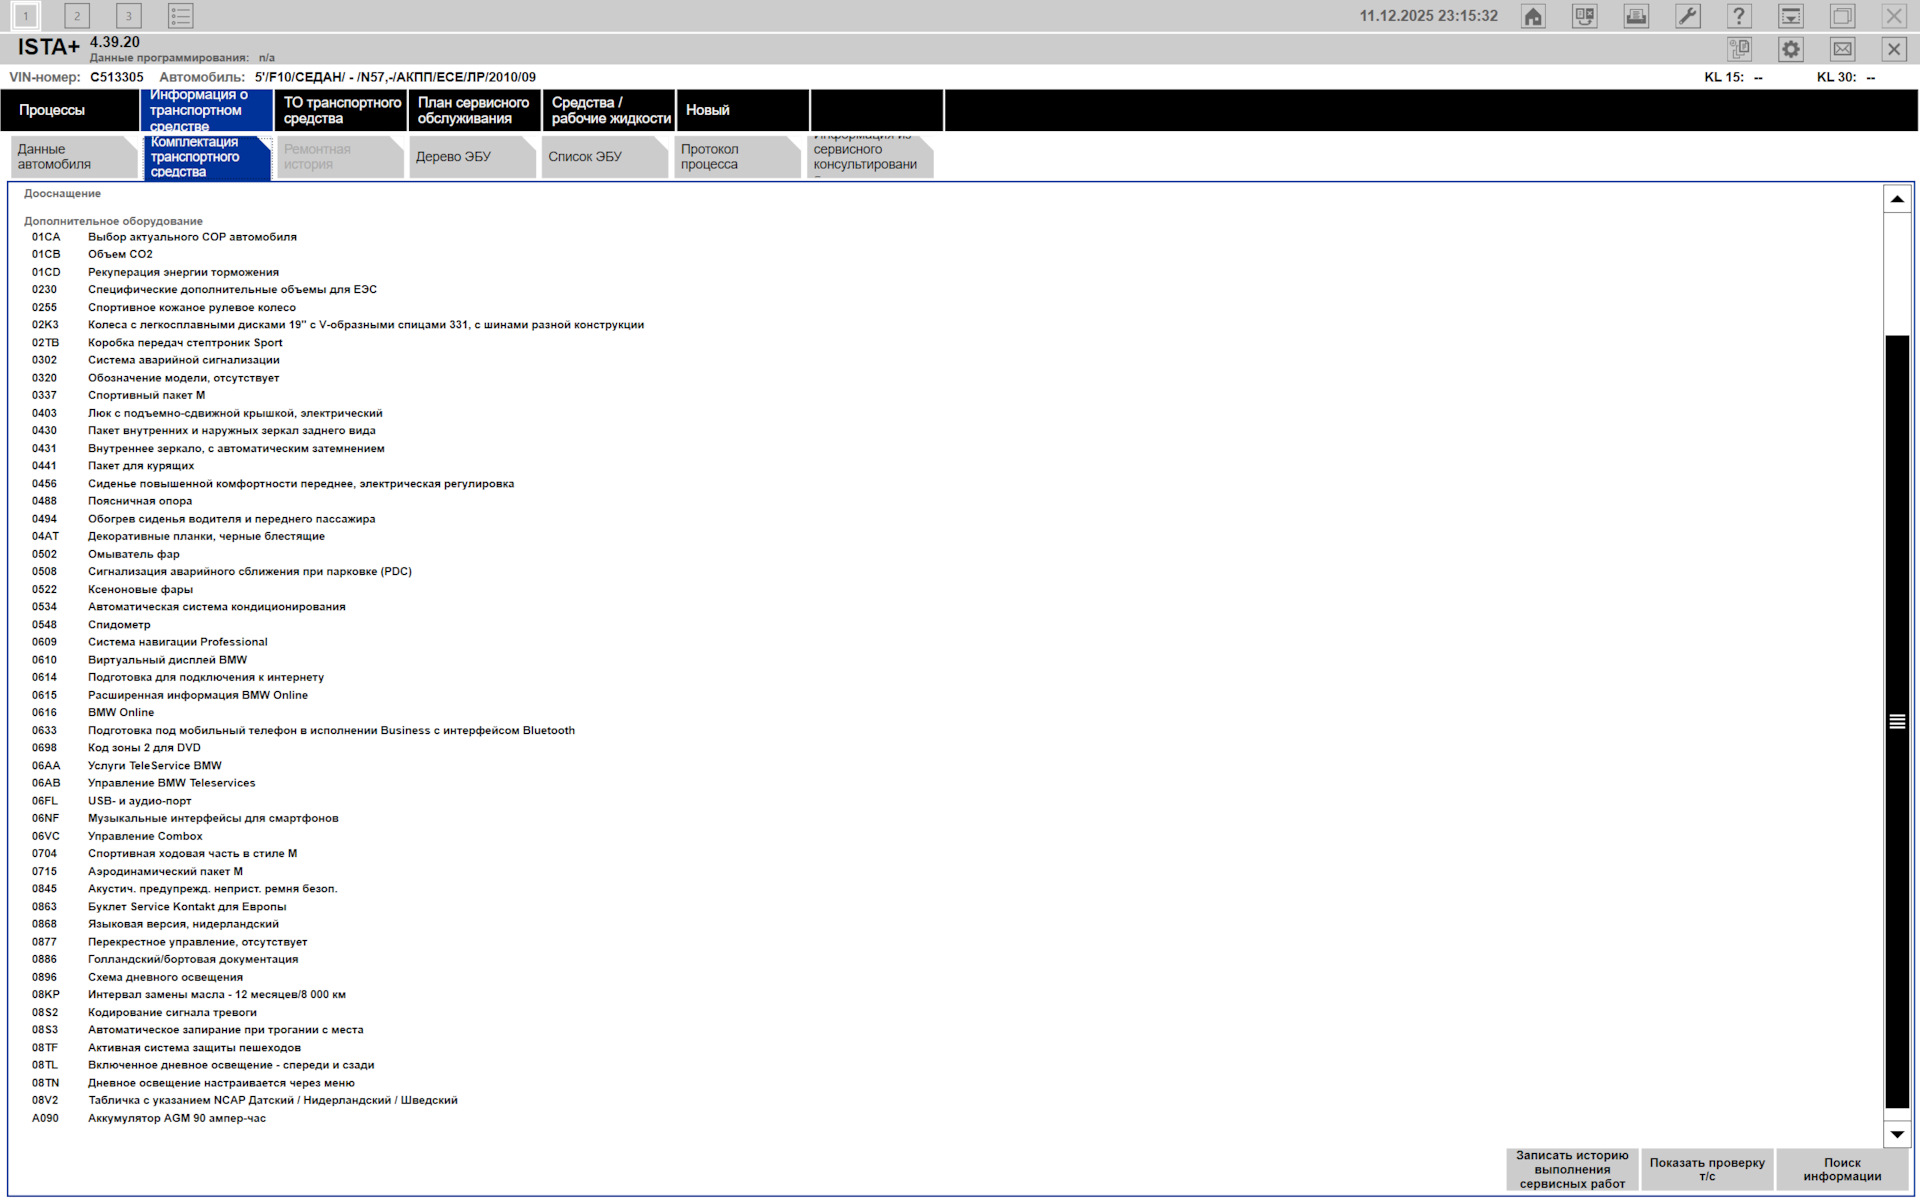Open help with the question mark icon

pos(1739,16)
